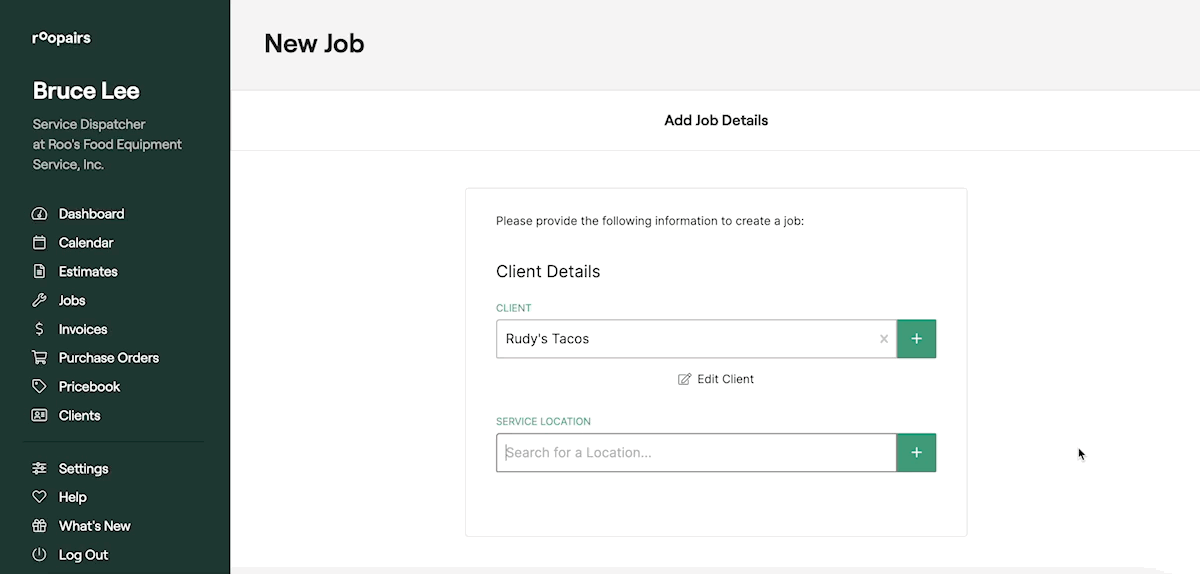Image resolution: width=1200 pixels, height=574 pixels.
Task: Click the Purchase Orders cart icon
Action: point(40,358)
